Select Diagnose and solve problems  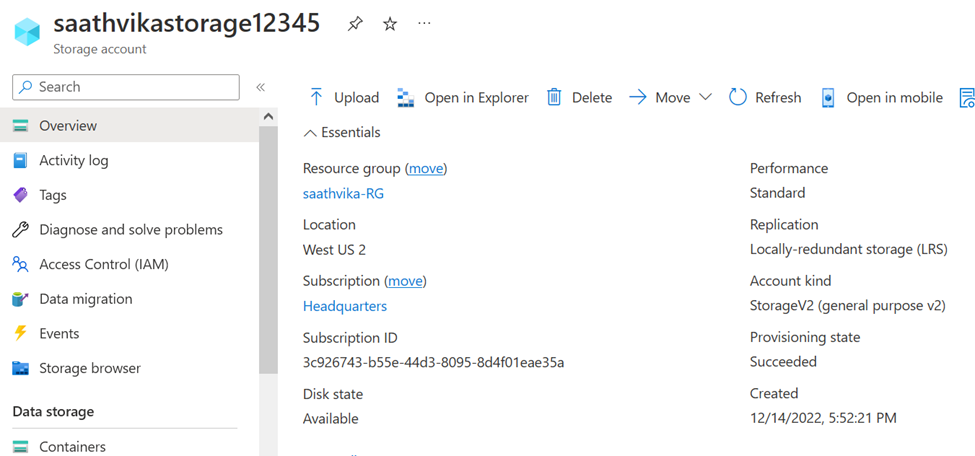(x=129, y=230)
